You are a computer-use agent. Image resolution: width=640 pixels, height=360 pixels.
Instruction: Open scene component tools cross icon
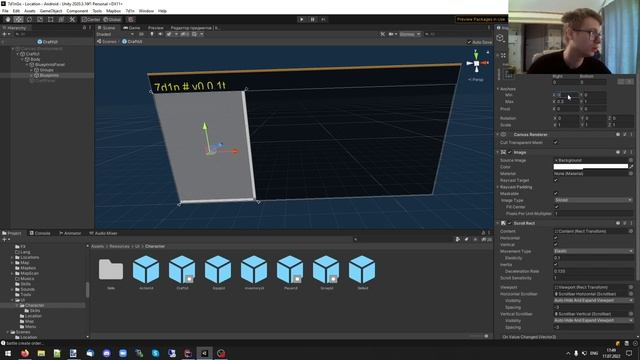coord(382,34)
